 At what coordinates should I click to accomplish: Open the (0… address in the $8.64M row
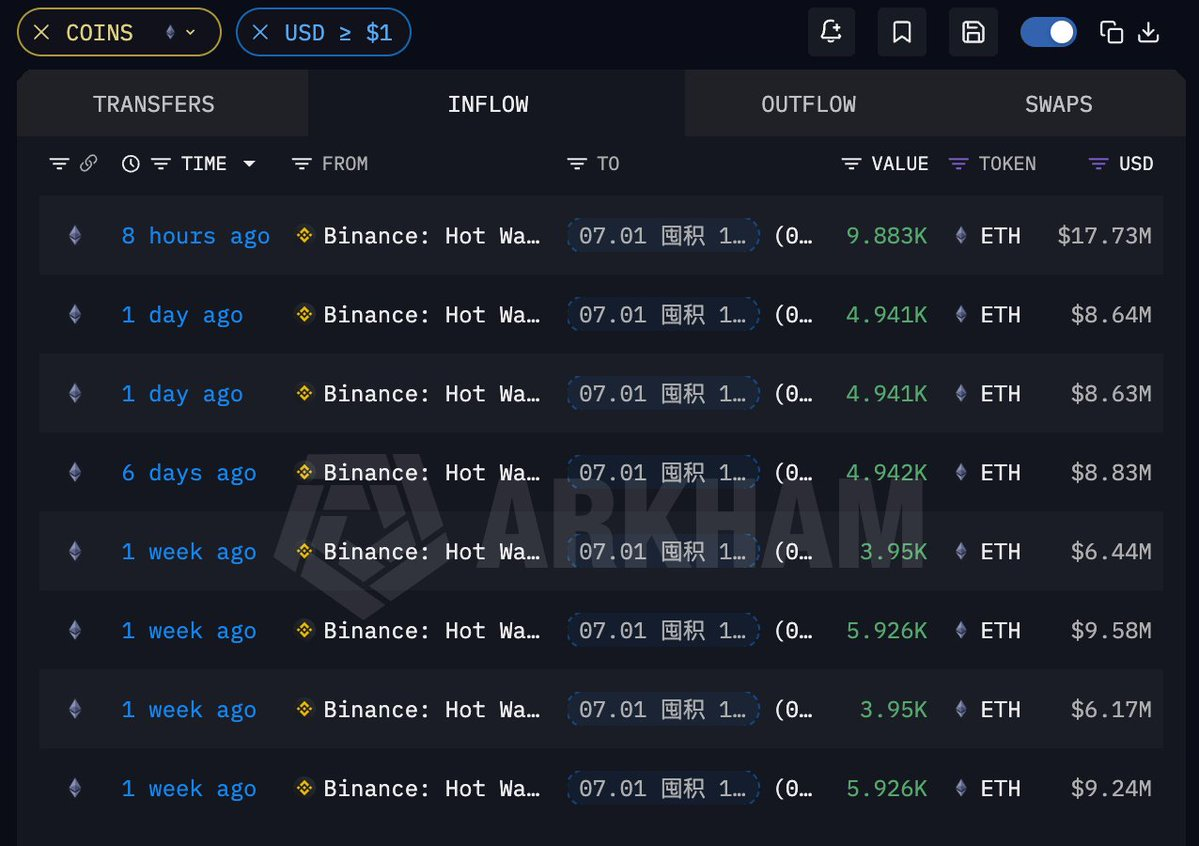(x=793, y=314)
